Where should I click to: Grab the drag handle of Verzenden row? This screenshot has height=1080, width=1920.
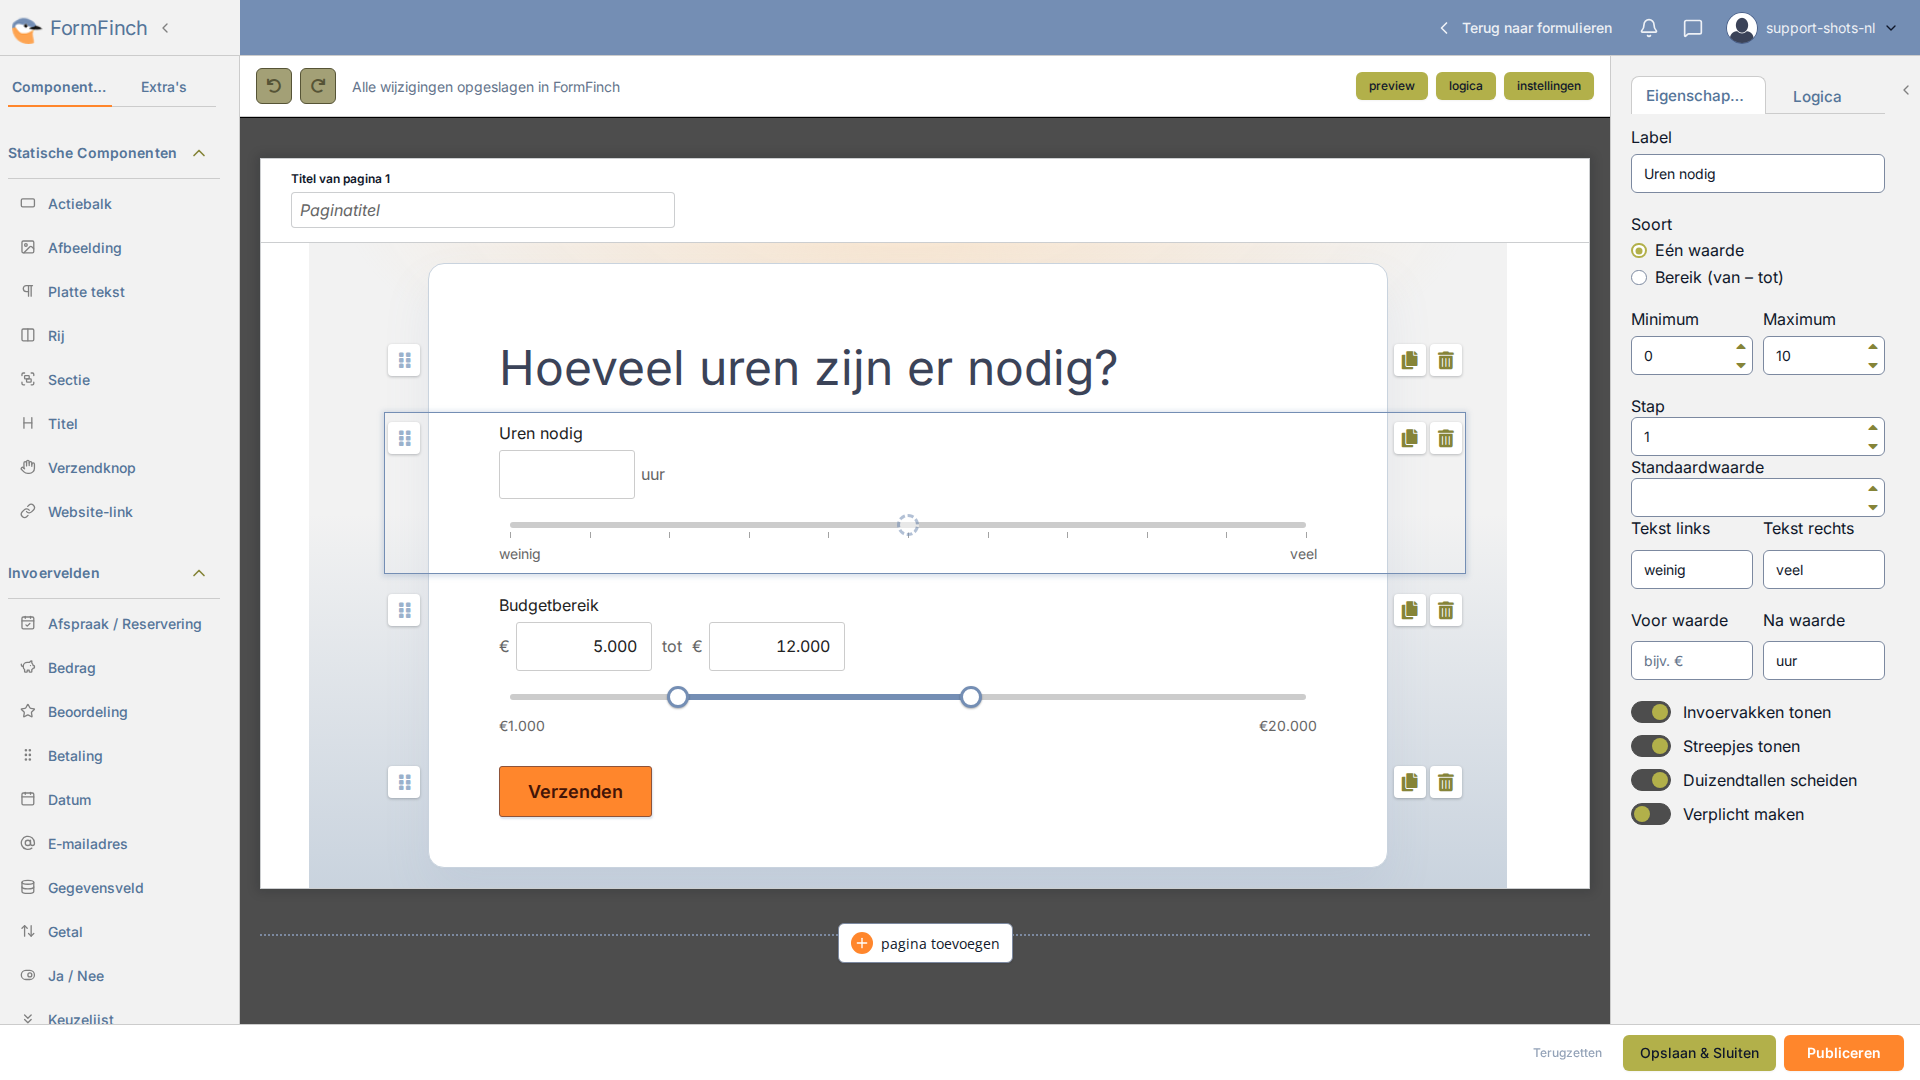tap(404, 782)
